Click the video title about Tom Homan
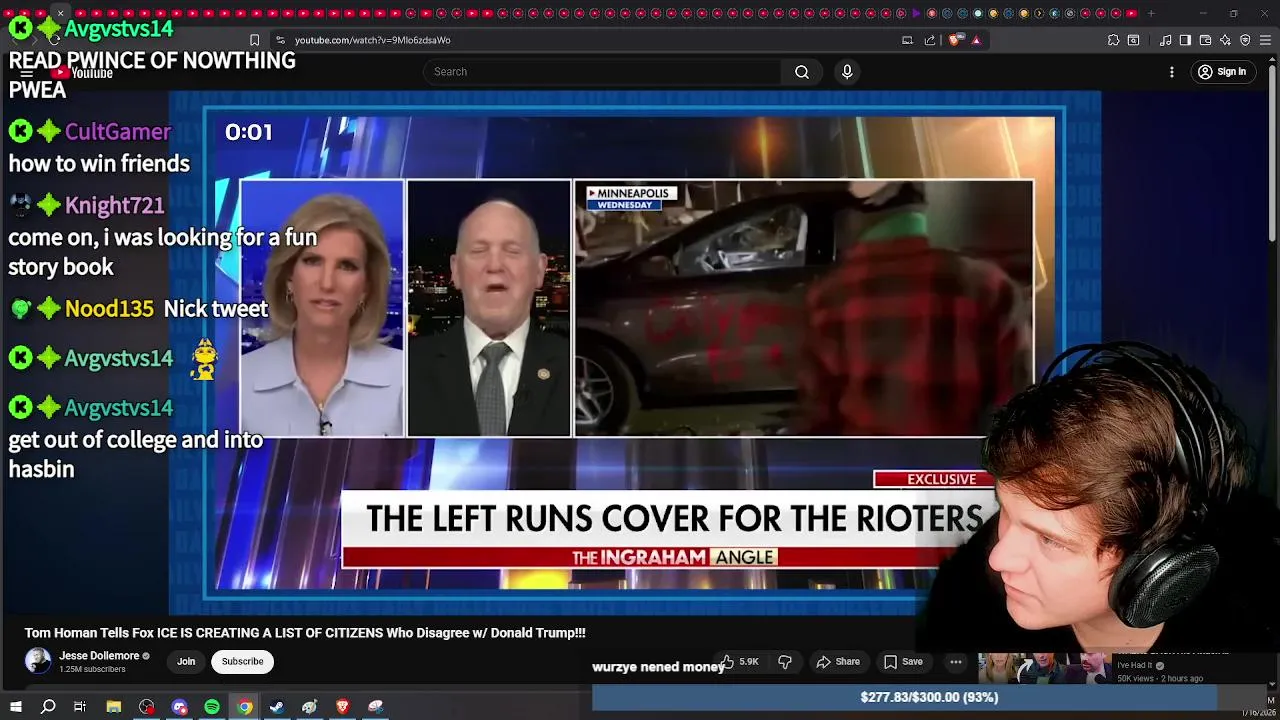Image resolution: width=1280 pixels, height=720 pixels. [x=305, y=633]
